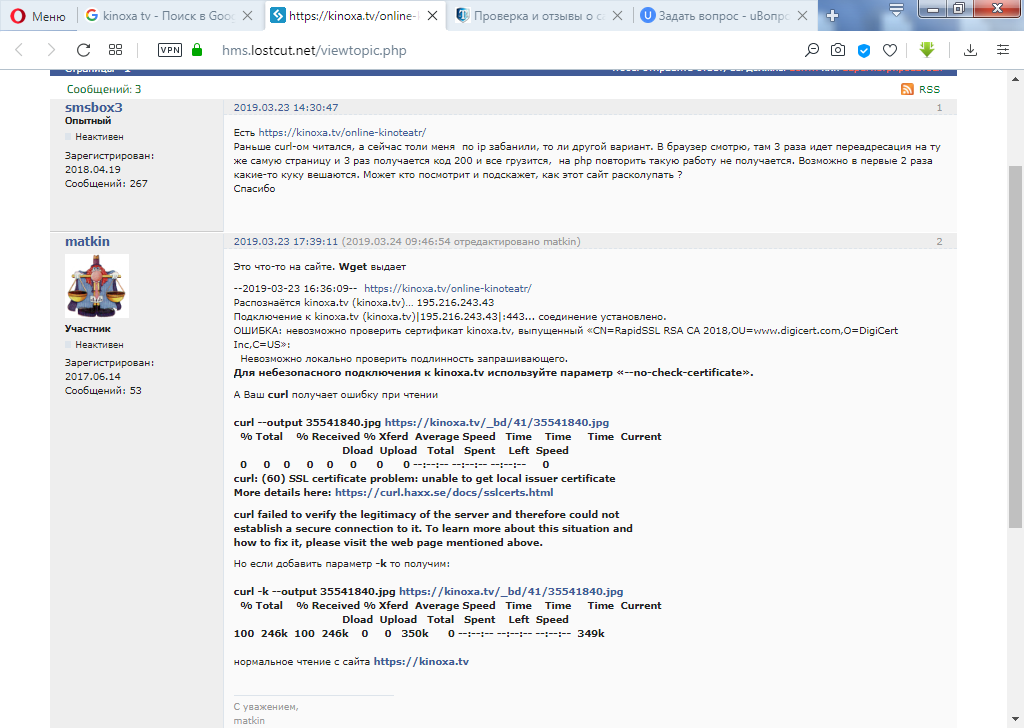
Task: Click the scrollbar up arrow
Action: point(1016,79)
